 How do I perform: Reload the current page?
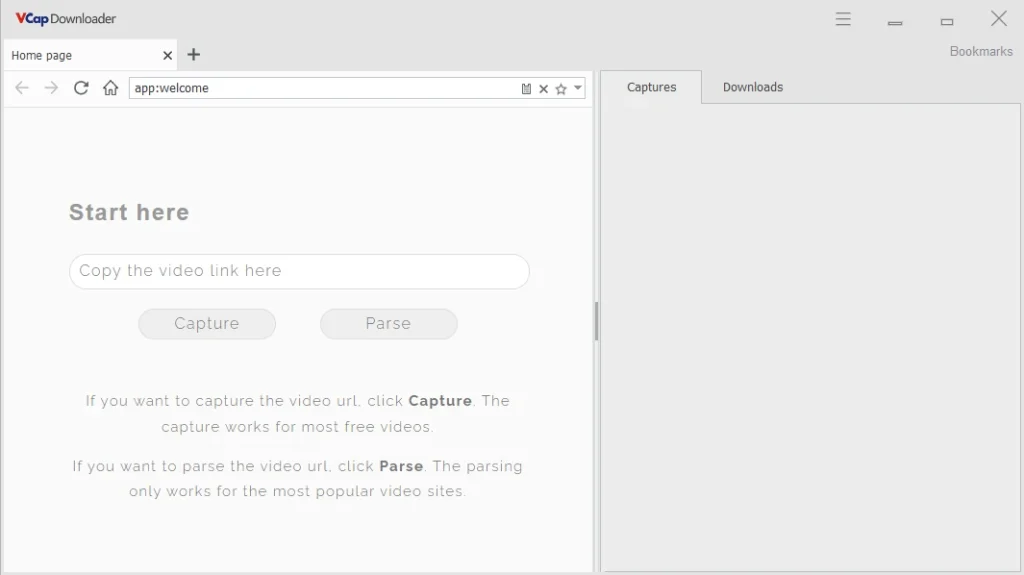pos(81,88)
